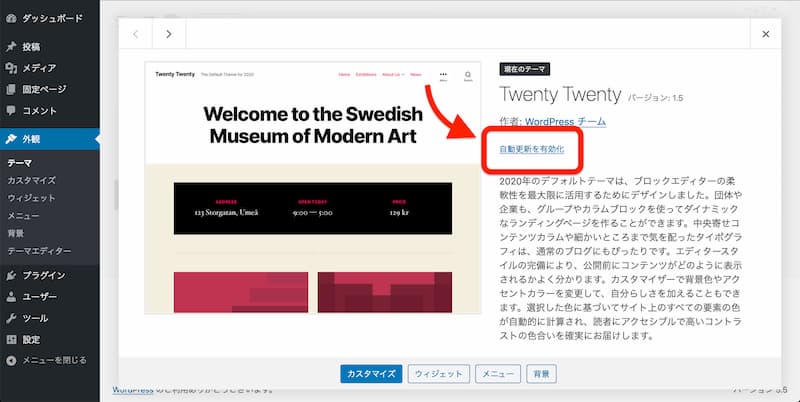
Task: Open the ダッシュボード menu item
Action: (x=50, y=18)
